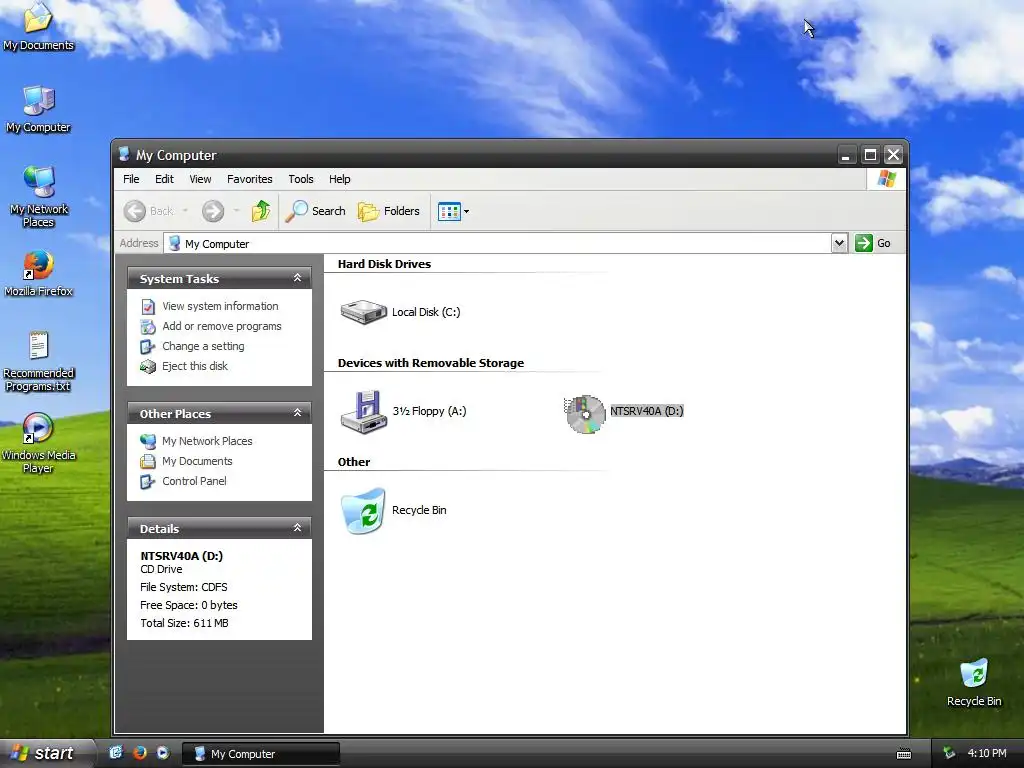Viewport: 1024px width, 768px height.
Task: Click Add or remove programs link
Action: point(221,326)
